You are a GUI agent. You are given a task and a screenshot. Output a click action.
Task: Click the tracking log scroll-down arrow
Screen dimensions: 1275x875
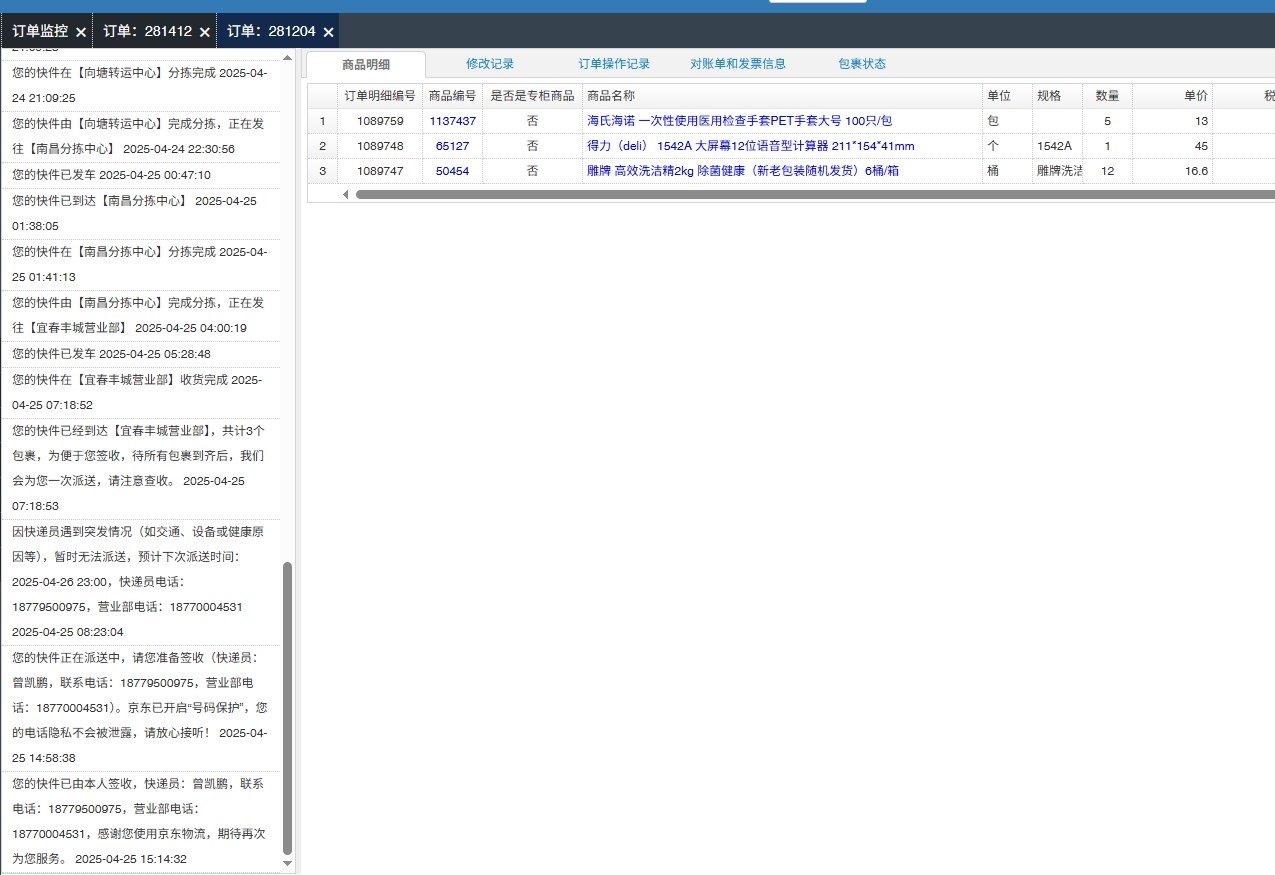[x=288, y=863]
